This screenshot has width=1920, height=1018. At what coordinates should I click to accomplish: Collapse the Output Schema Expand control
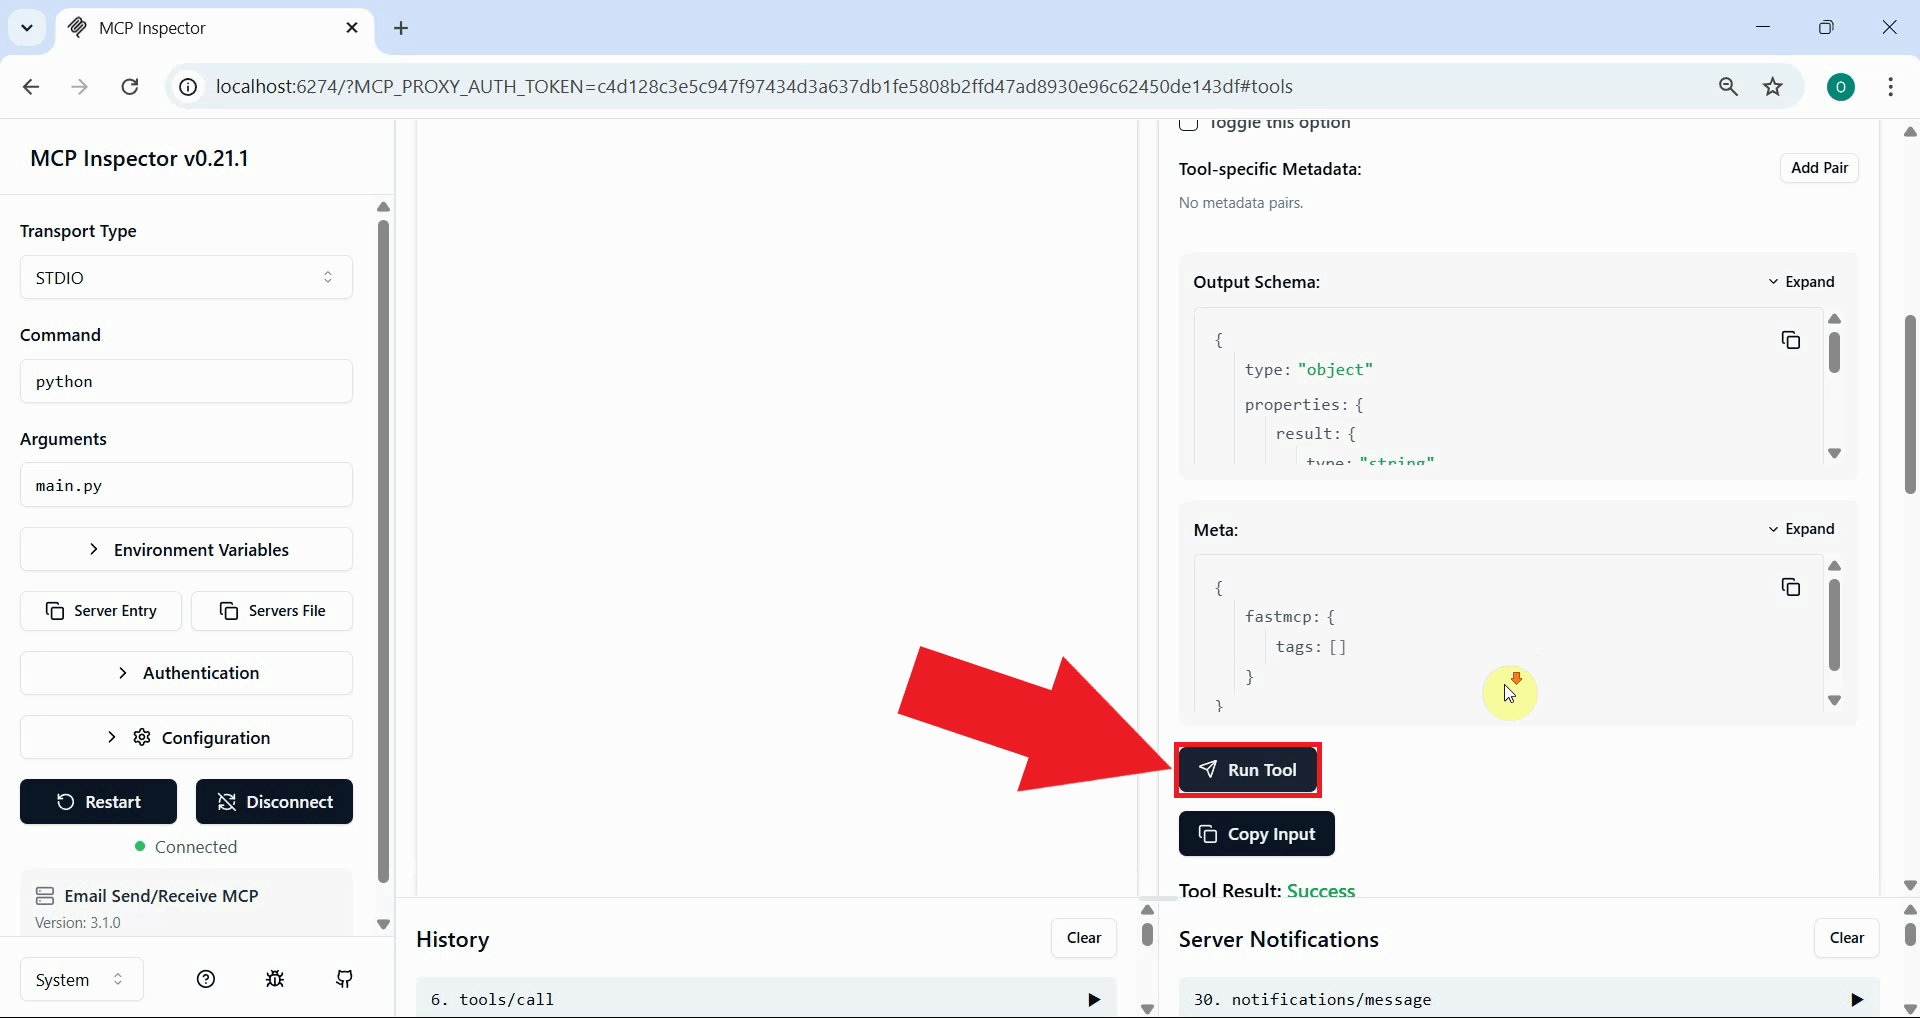pos(1803,281)
